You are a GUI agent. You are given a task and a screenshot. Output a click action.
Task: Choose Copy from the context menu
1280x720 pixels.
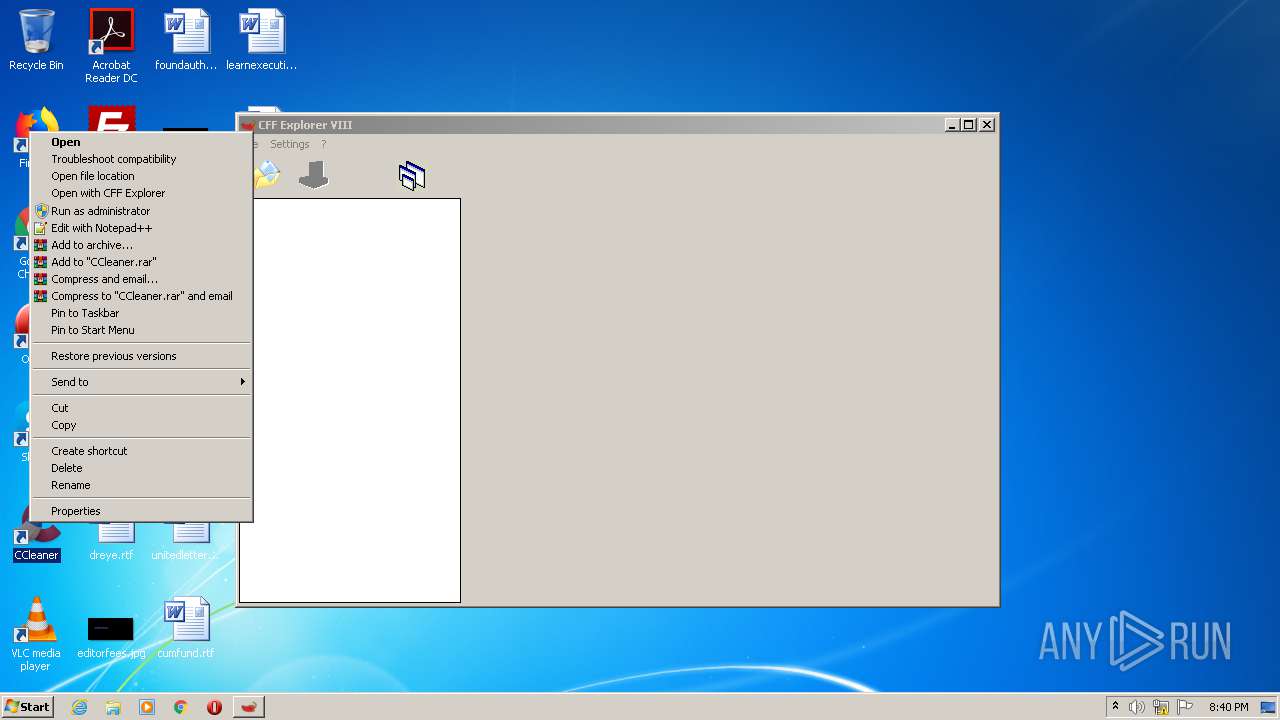tap(141, 425)
